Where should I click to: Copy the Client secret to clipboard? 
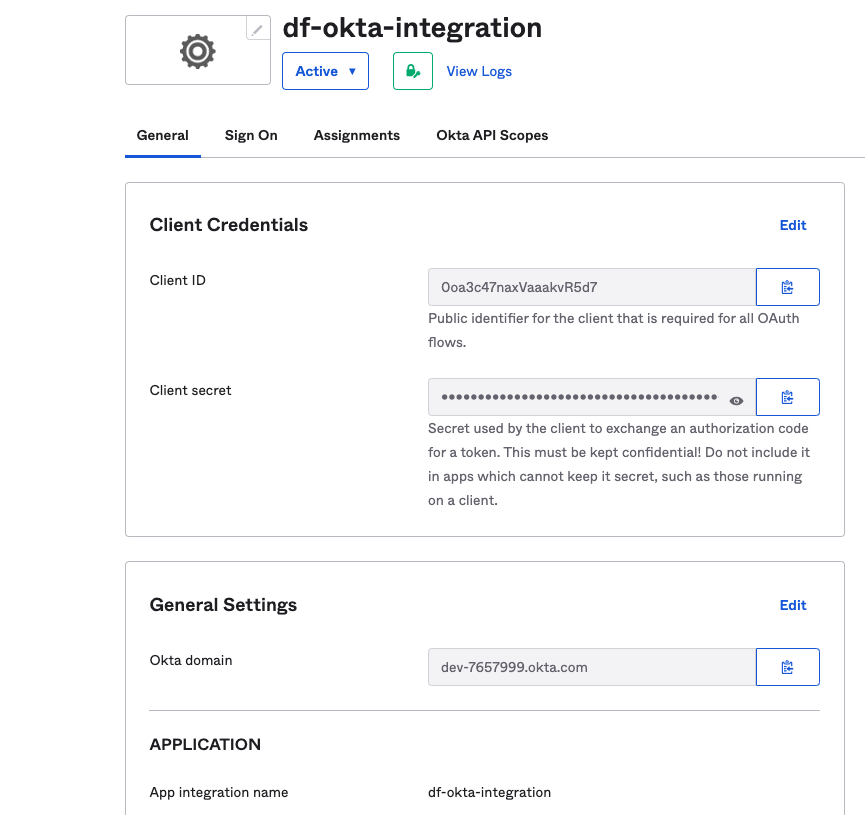[x=787, y=397]
